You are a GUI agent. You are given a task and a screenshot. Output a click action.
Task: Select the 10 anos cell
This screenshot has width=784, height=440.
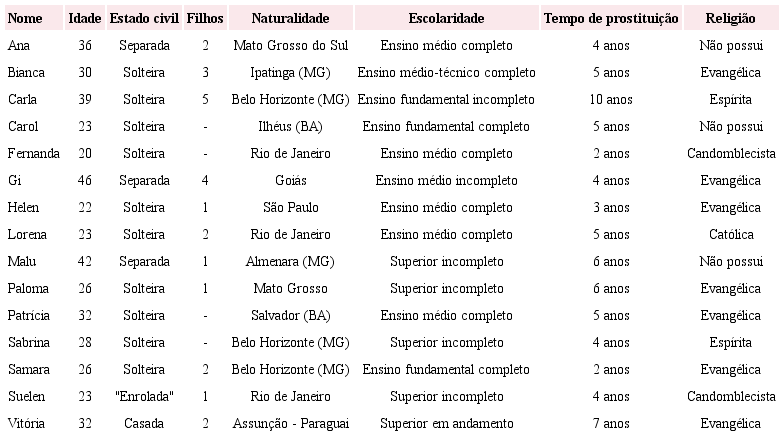610,100
